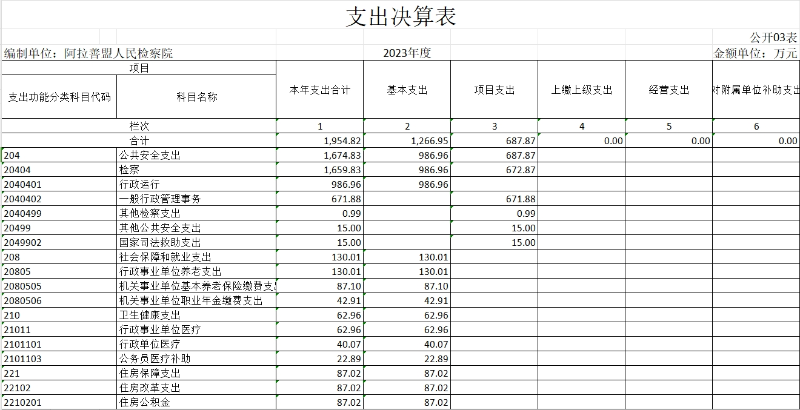Click code cell 2040402
The width and height of the screenshot is (800, 410).
click(59, 199)
